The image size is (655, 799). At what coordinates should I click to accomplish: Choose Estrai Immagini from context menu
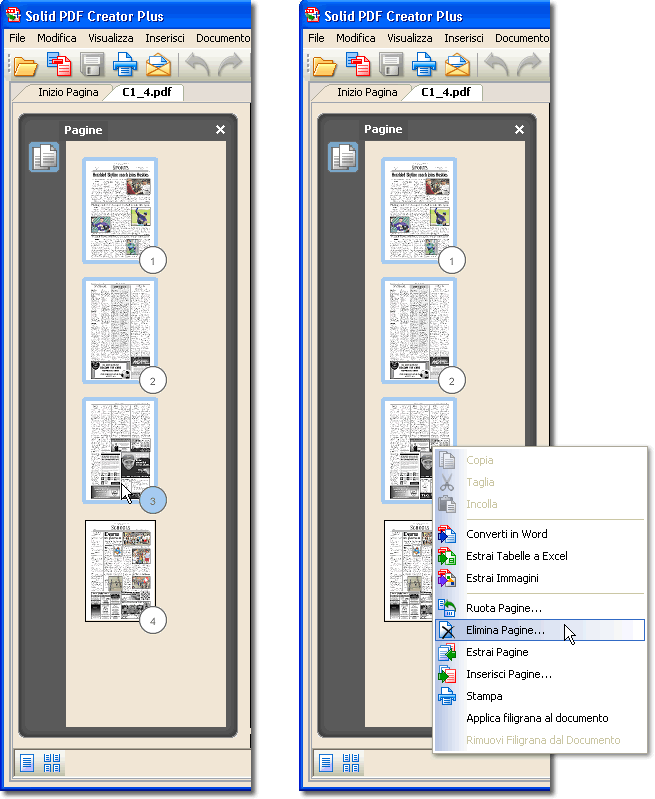540,578
